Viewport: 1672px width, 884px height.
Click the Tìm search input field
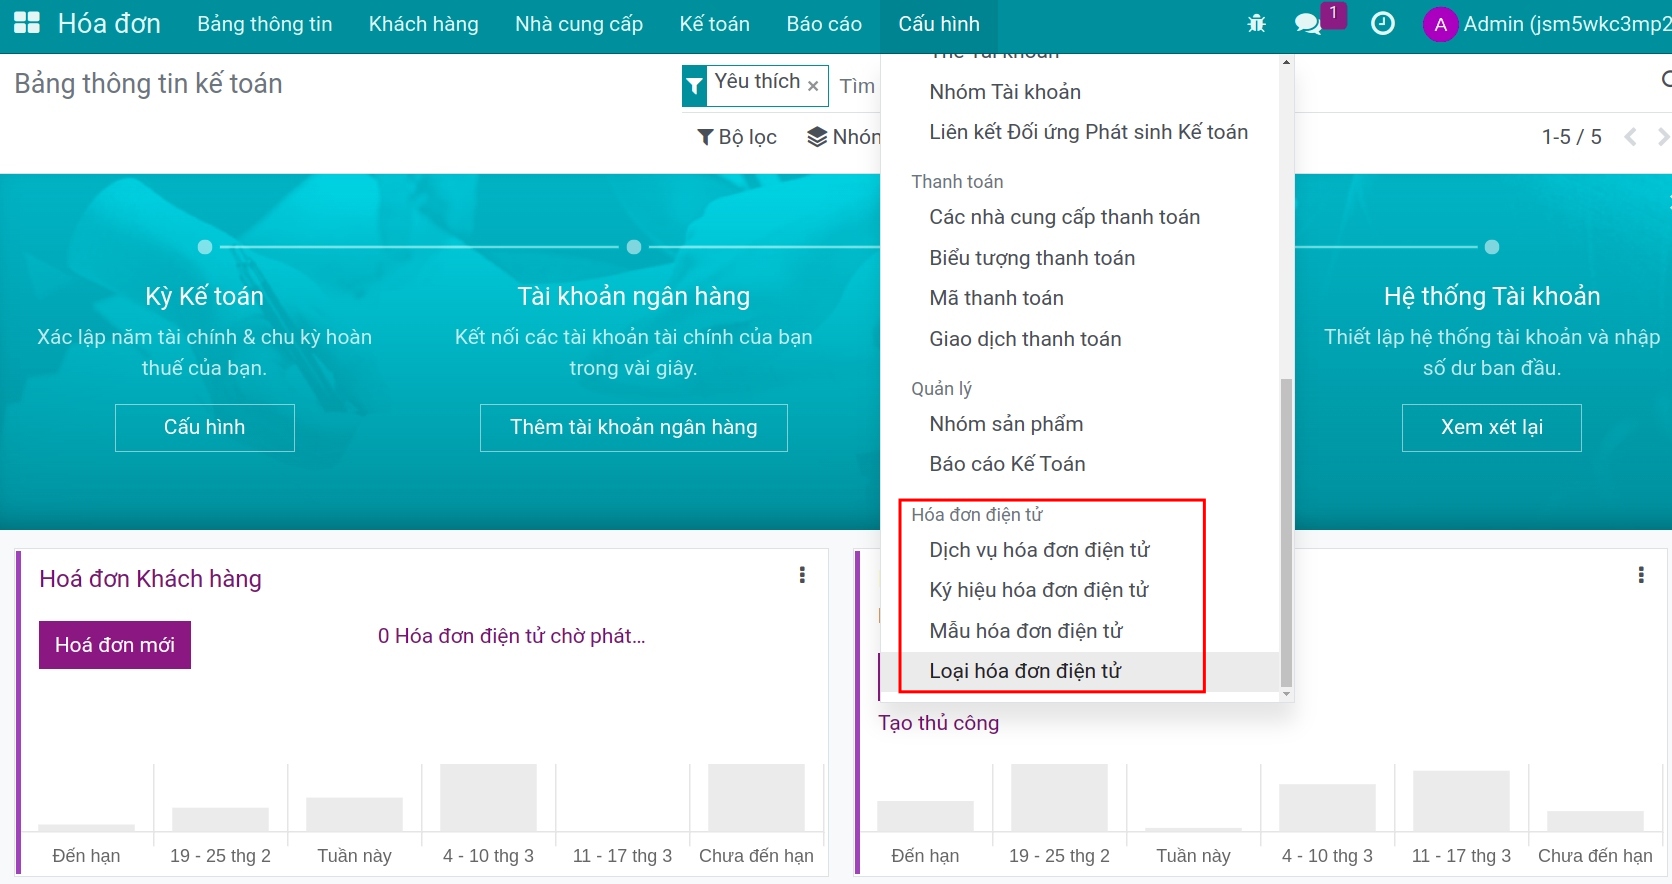click(x=857, y=86)
